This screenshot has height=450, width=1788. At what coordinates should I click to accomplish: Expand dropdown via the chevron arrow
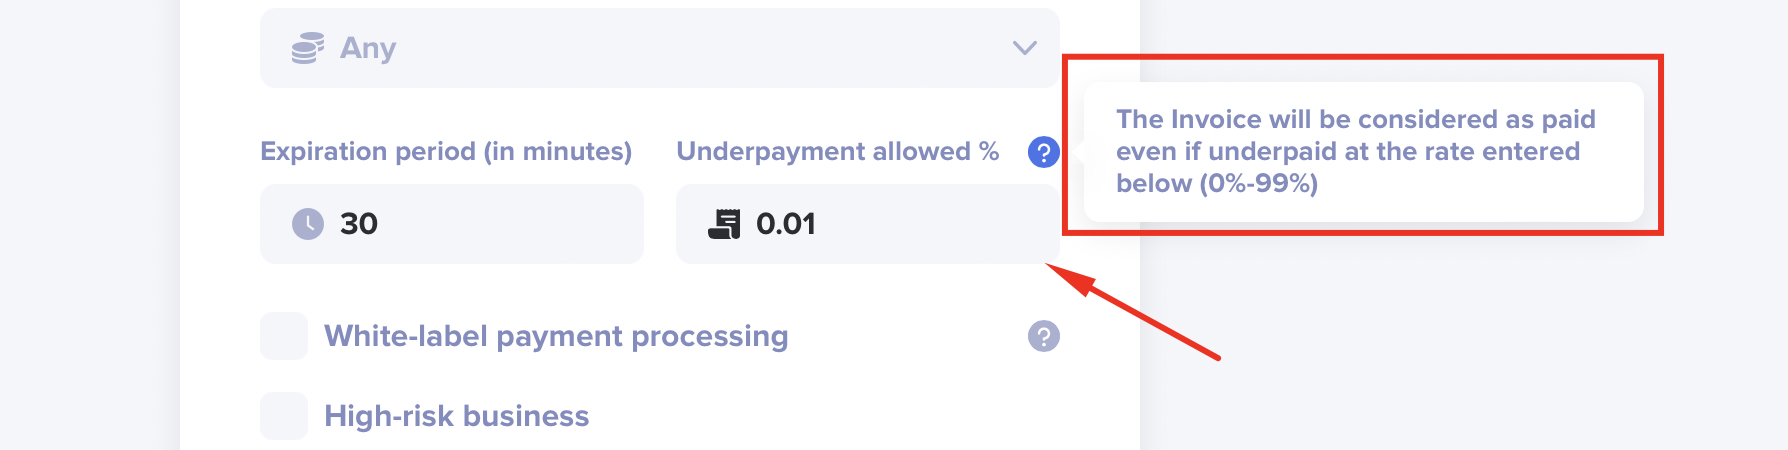(1025, 48)
